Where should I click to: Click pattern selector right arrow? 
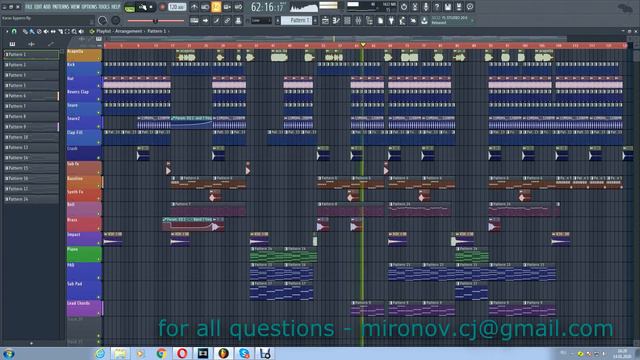tap(315, 20)
